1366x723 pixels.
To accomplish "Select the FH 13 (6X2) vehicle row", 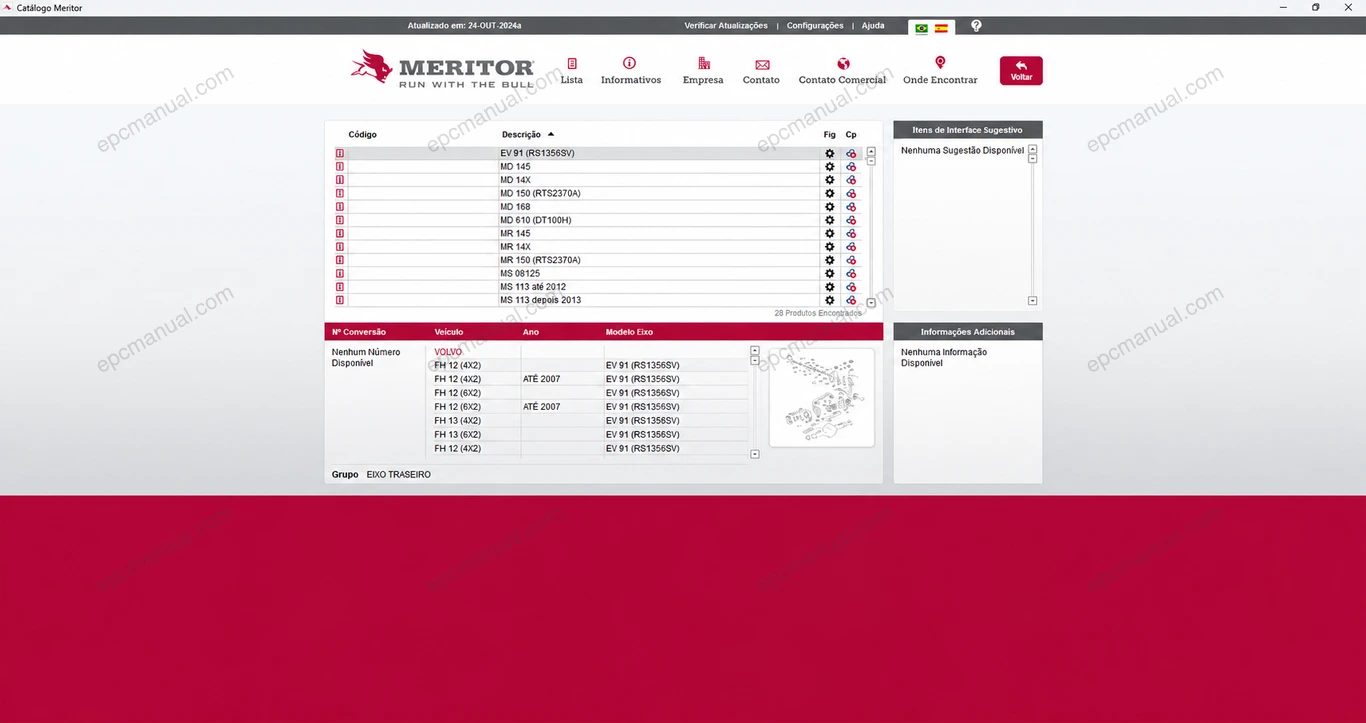I will pos(590,435).
